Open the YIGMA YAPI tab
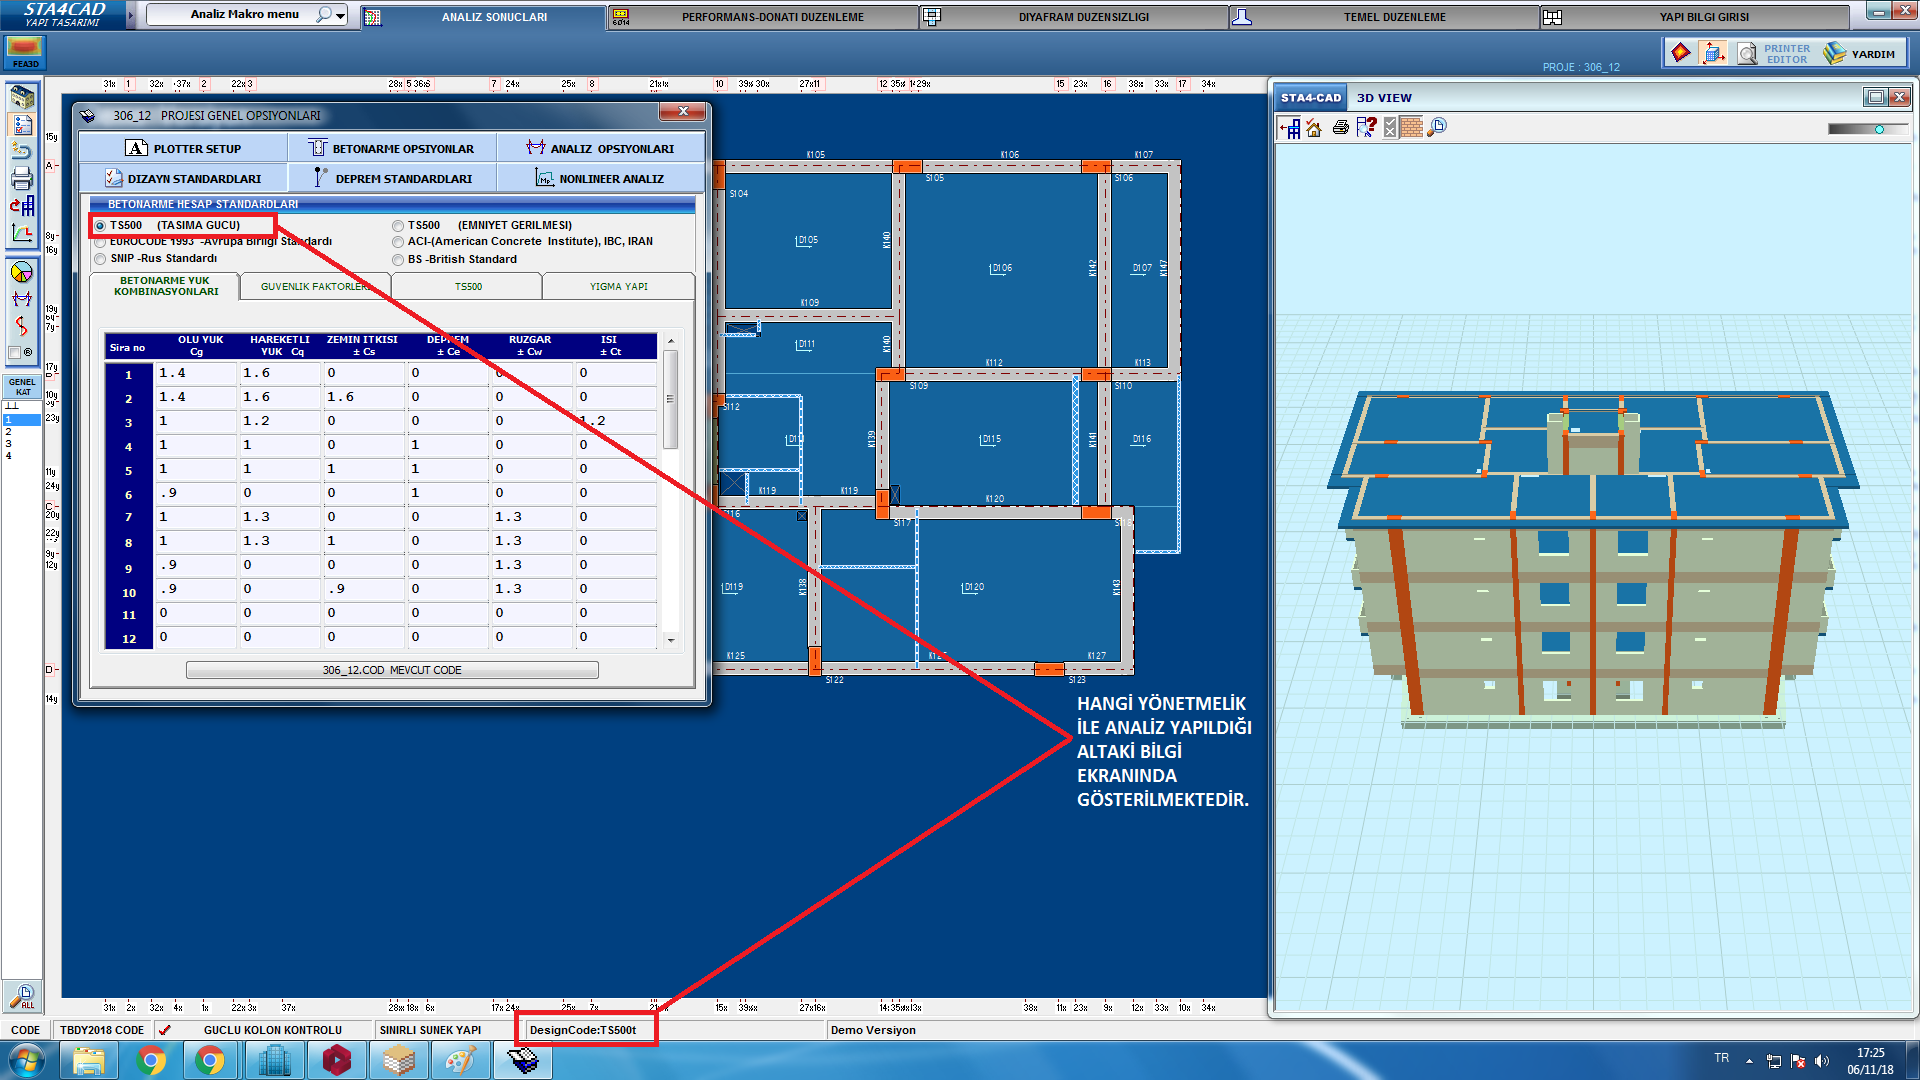This screenshot has height=1080, width=1920. (618, 287)
